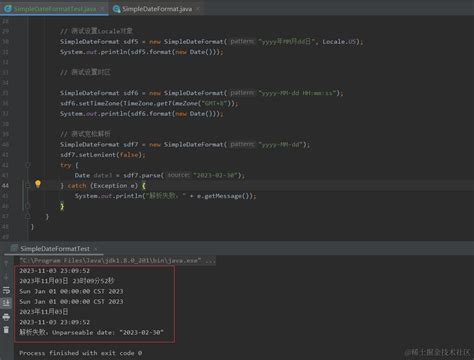Click 'Locale.US' argument in sdf5 line
Image resolution: width=474 pixels, height=360 pixels.
coord(339,42)
